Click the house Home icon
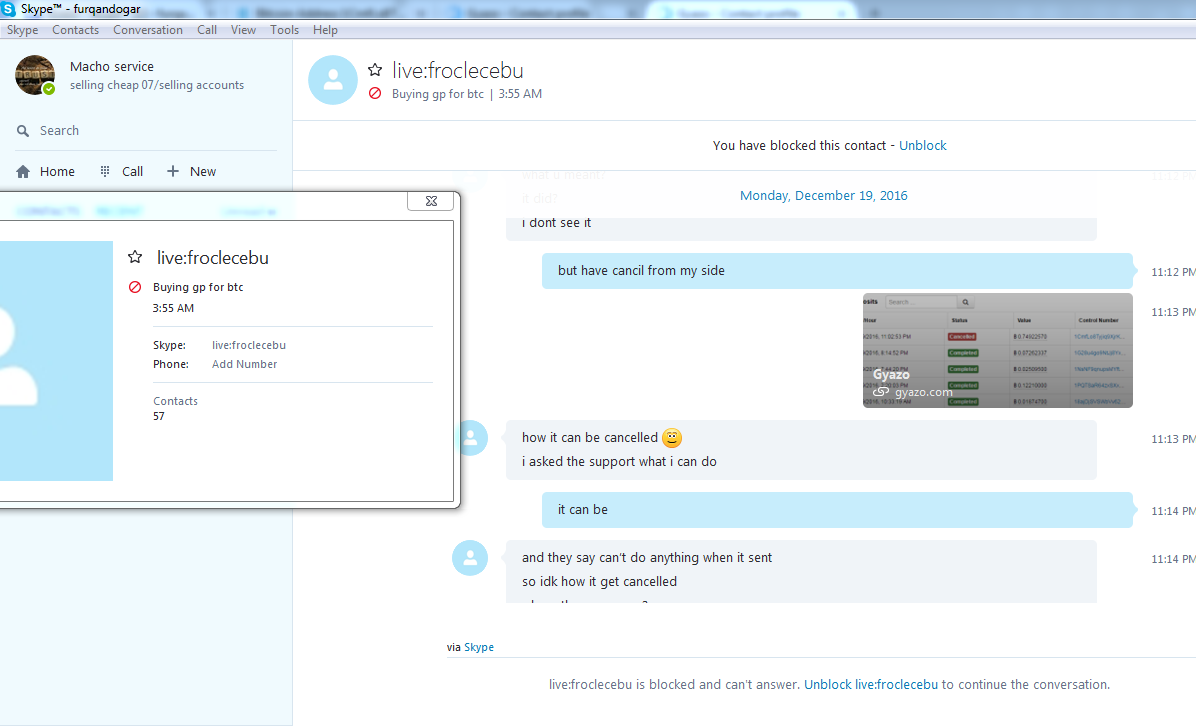1196x726 pixels. point(23,172)
